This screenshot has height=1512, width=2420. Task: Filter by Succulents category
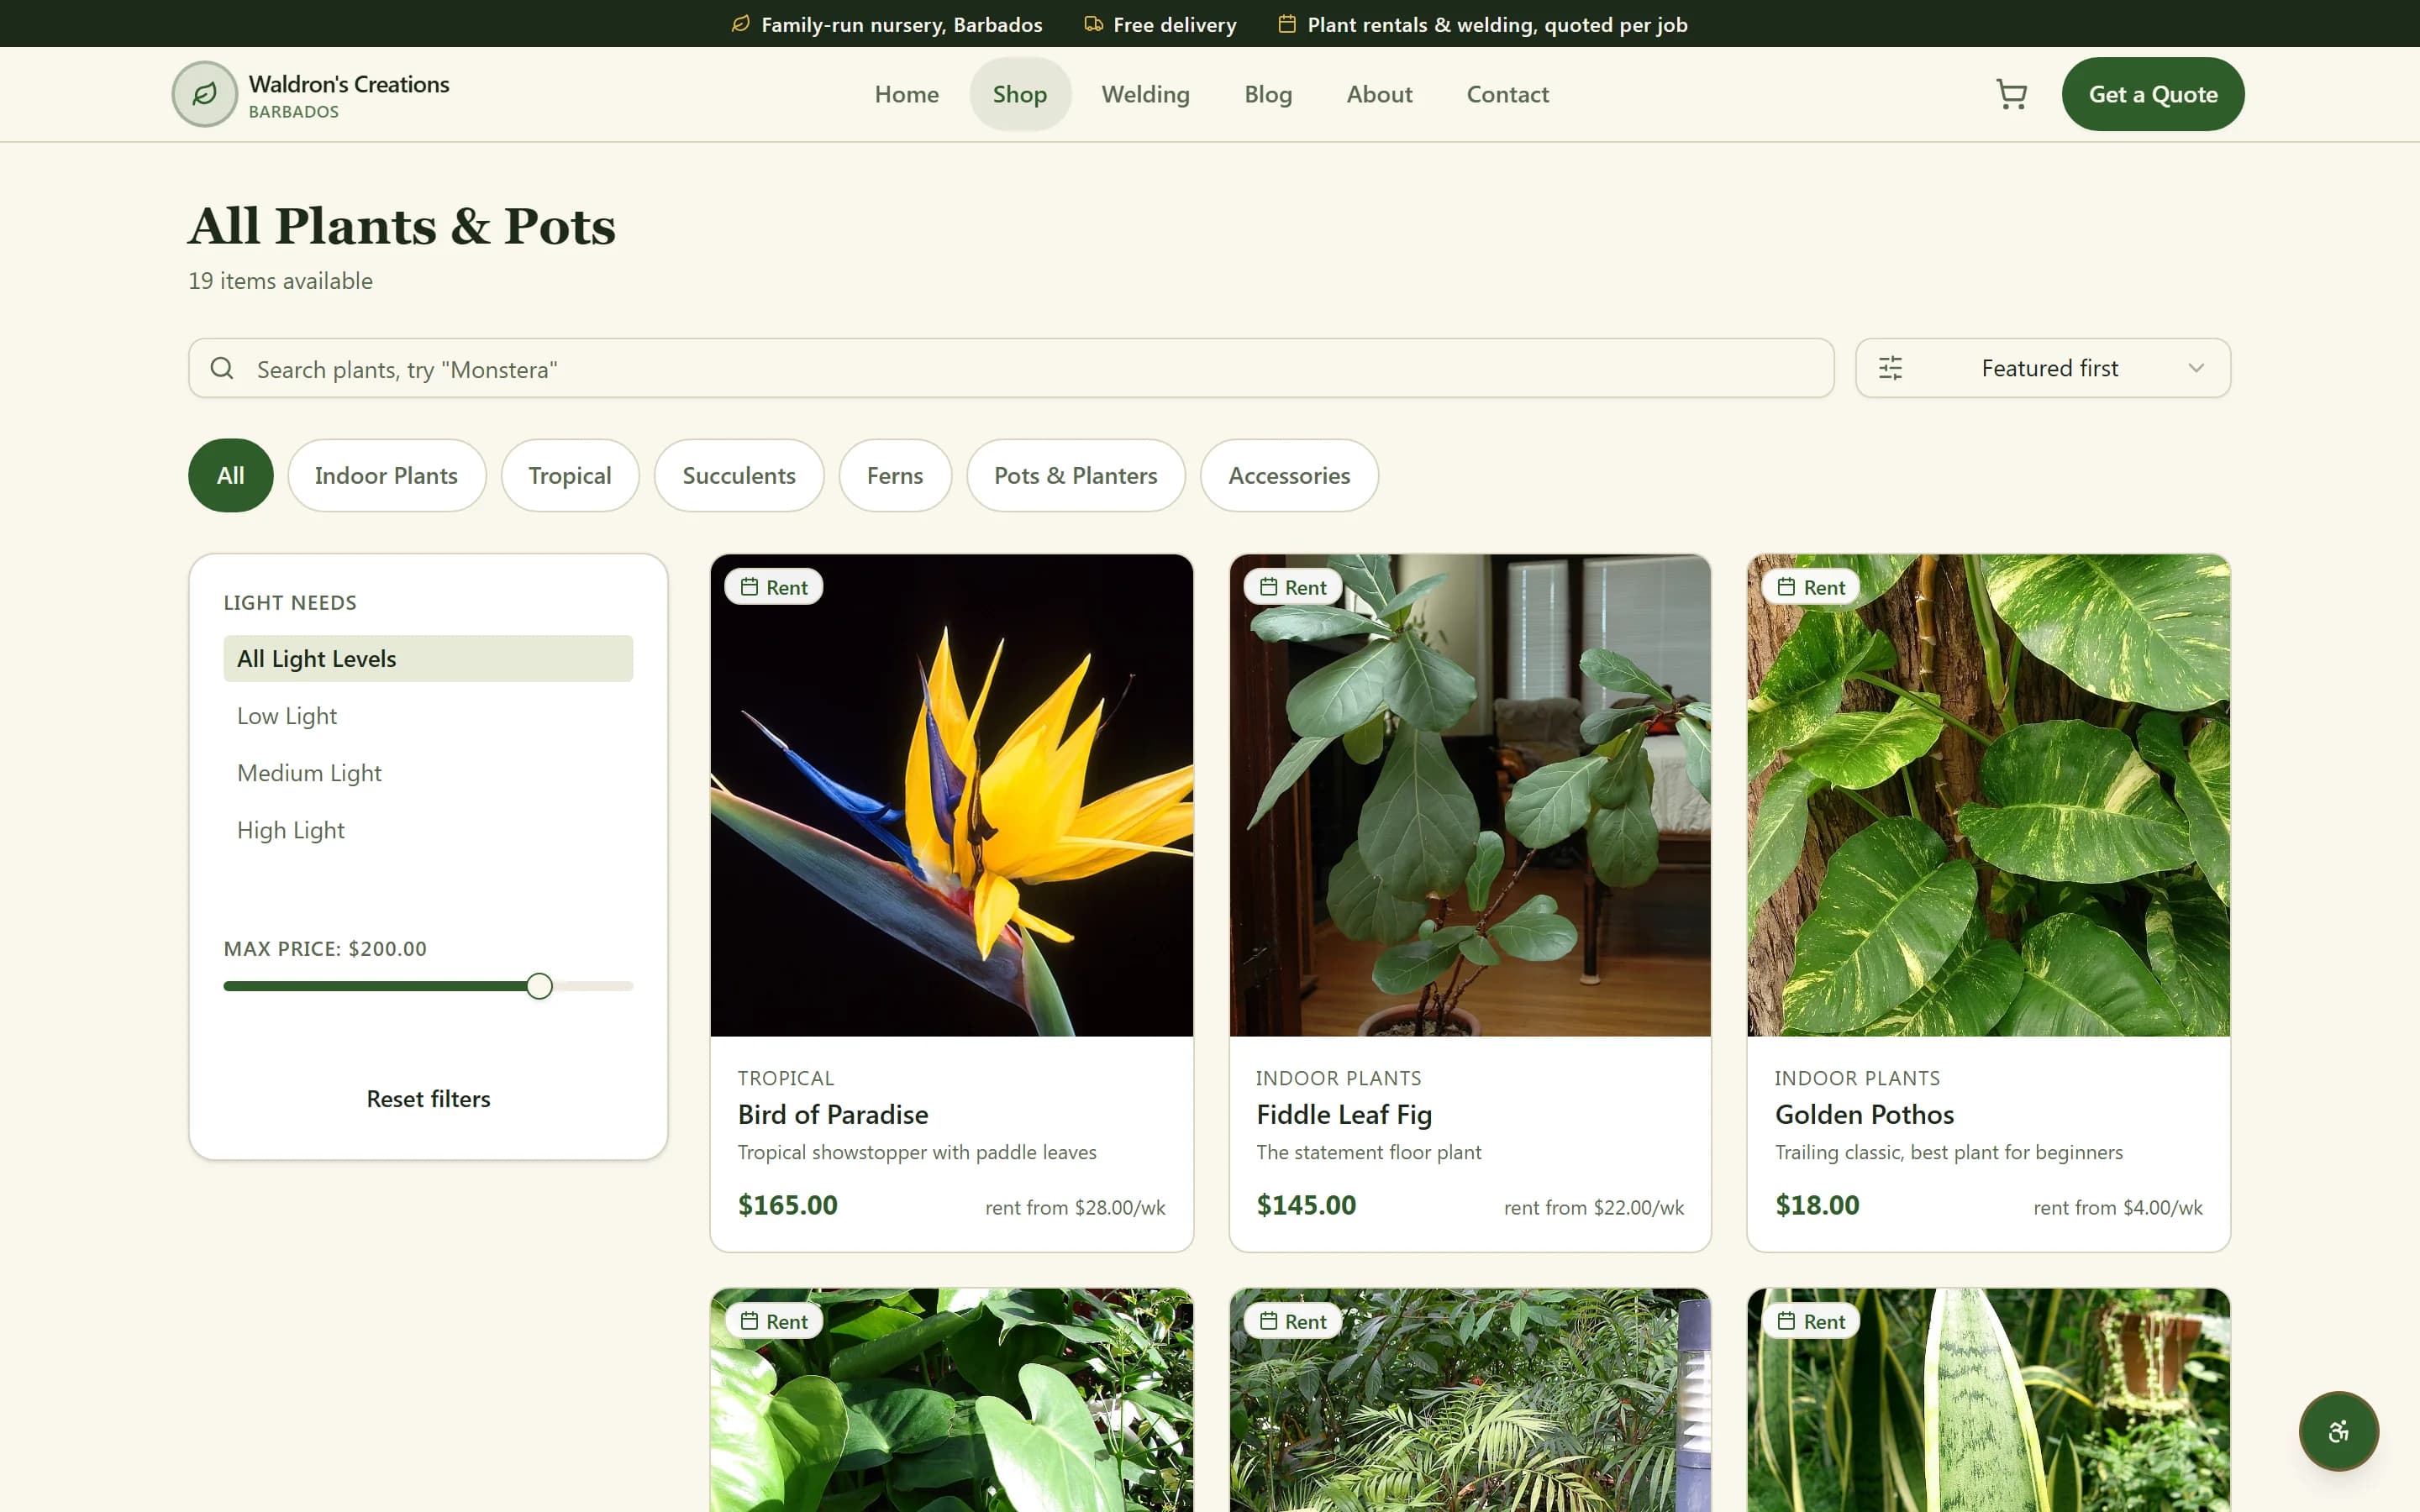(x=739, y=475)
